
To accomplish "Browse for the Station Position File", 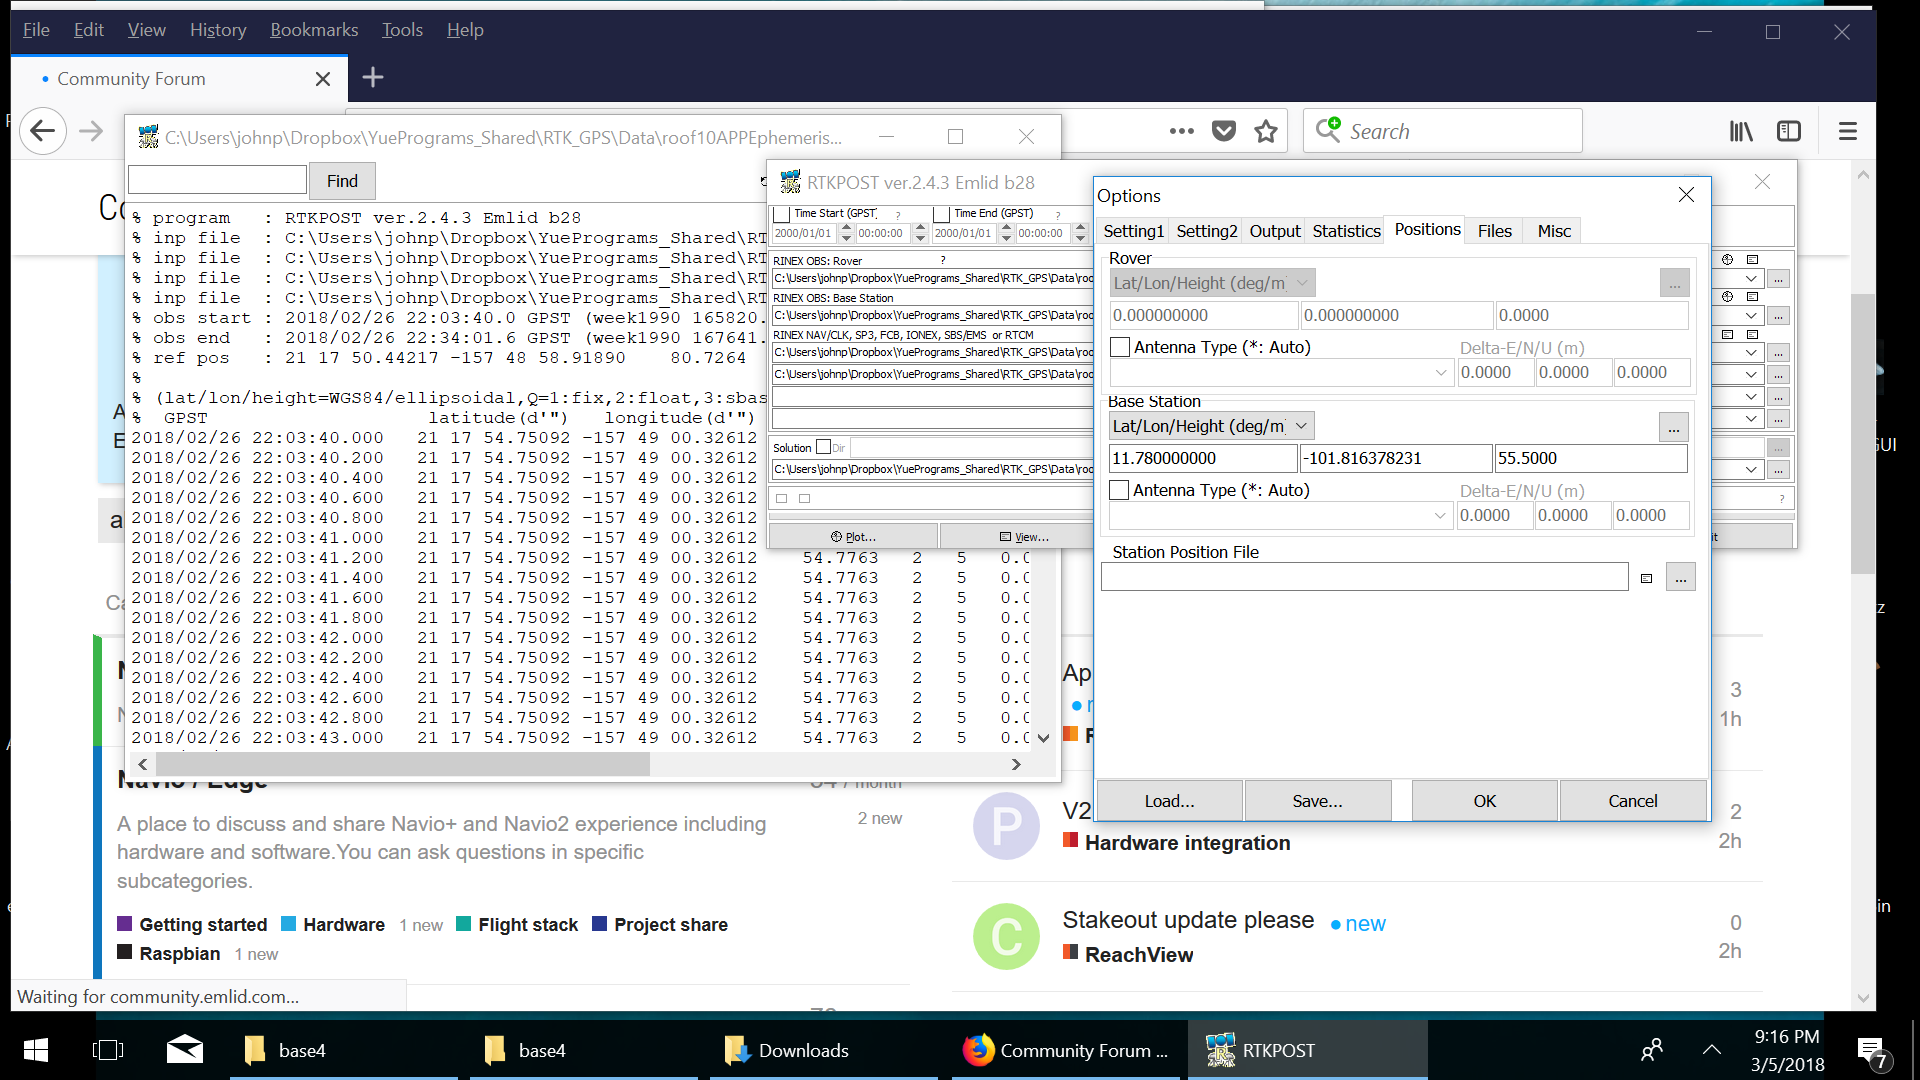I will coord(1681,578).
